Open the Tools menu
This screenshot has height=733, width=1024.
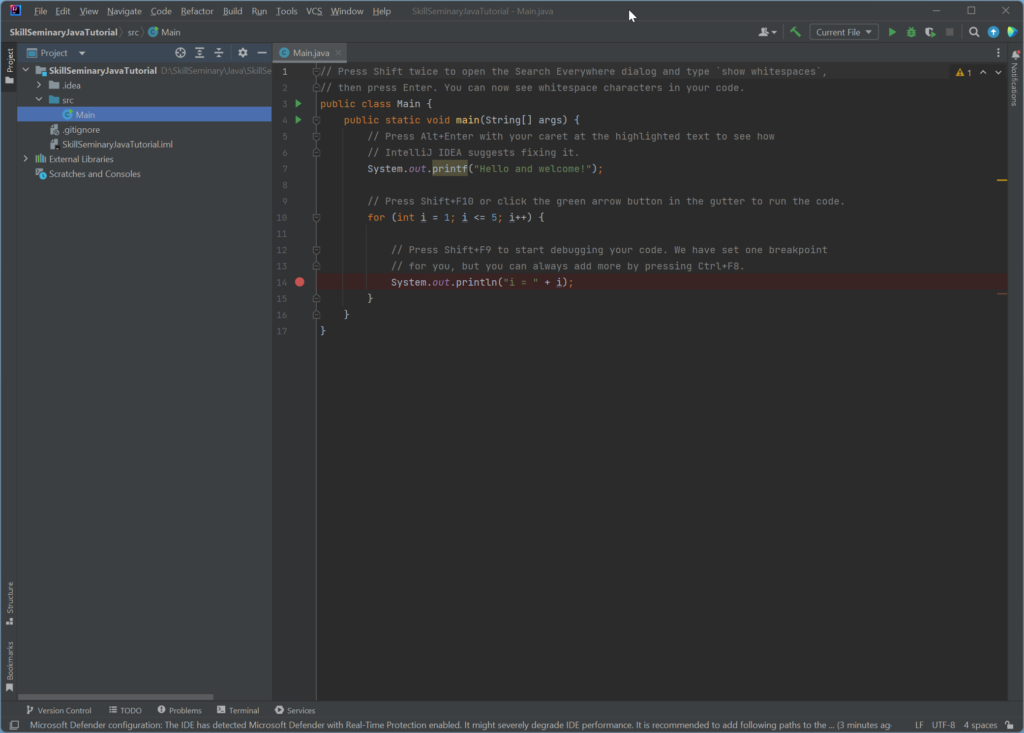tap(286, 11)
